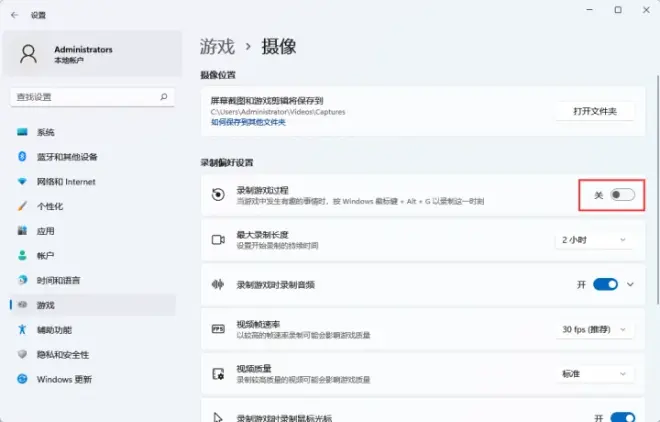
Task: Select 辅助功能 in the settings sidebar
Action: pyautogui.click(x=54, y=329)
